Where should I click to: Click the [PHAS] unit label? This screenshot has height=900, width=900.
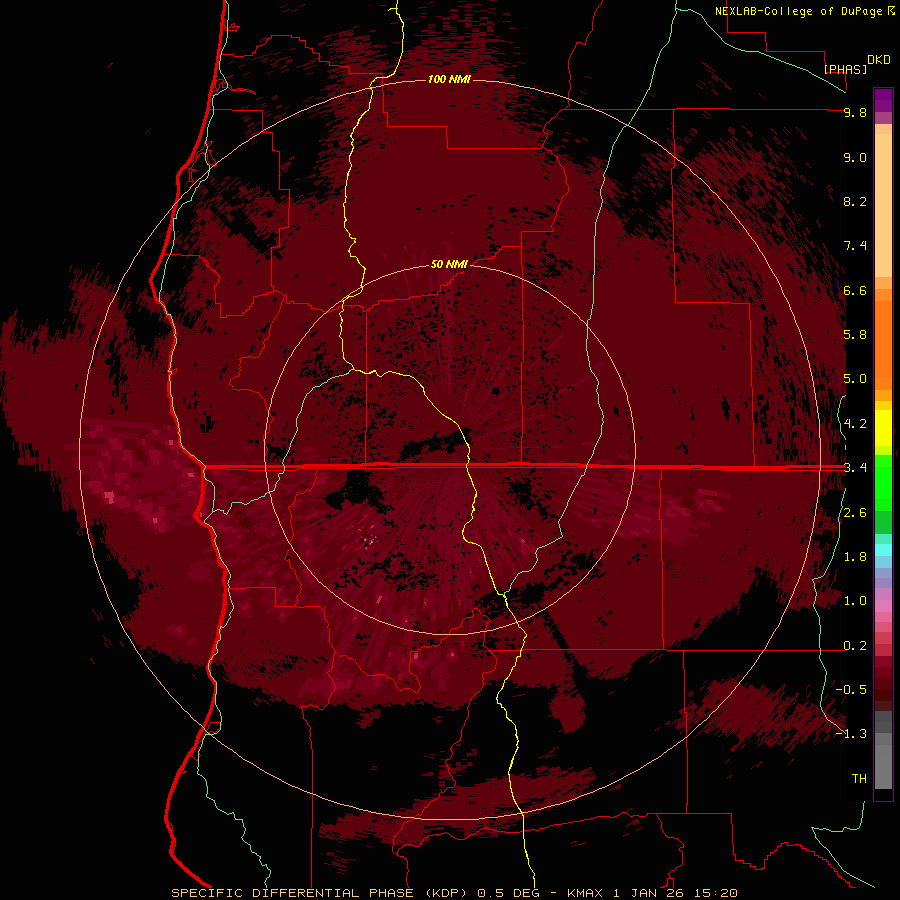tap(845, 69)
